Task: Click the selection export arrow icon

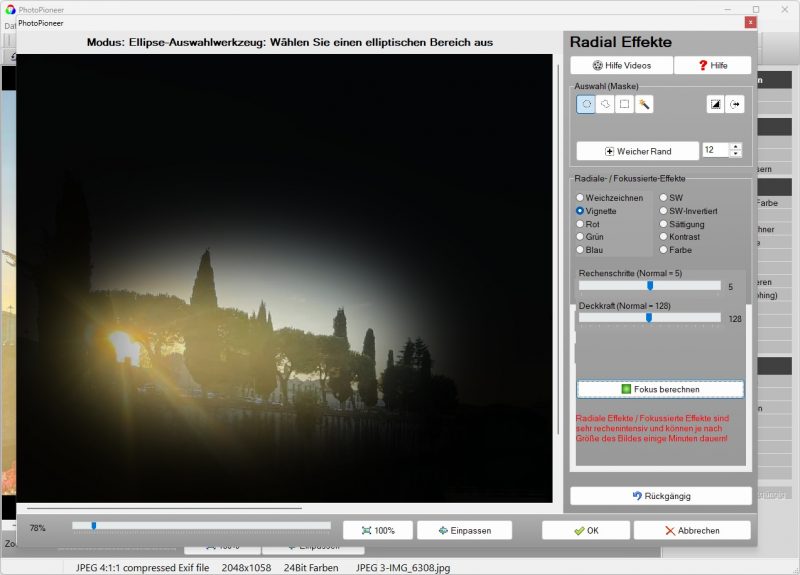Action: pos(735,104)
